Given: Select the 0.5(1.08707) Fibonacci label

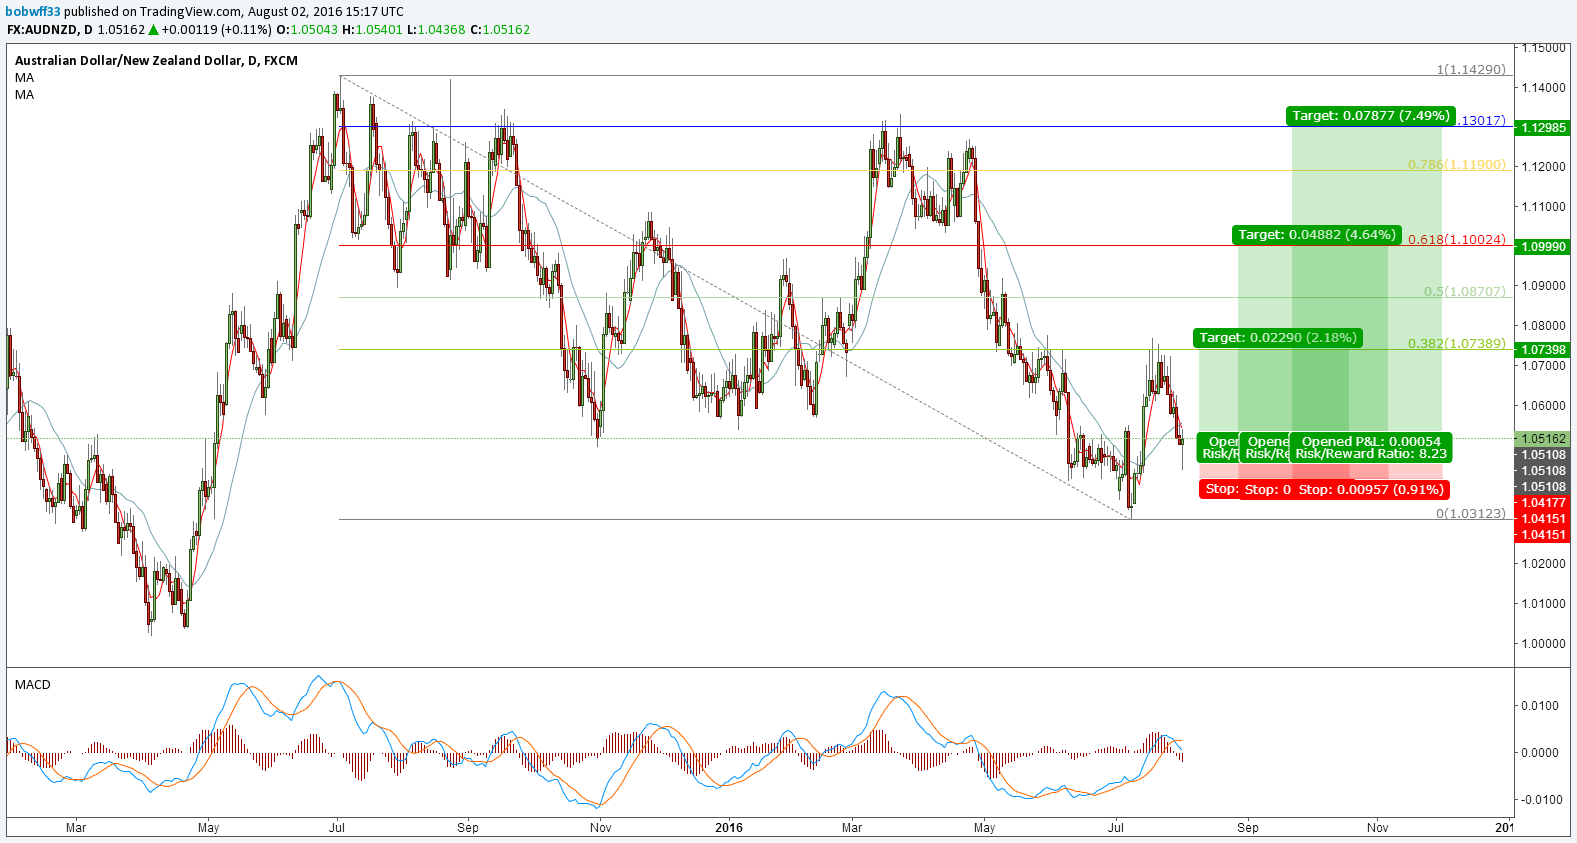Looking at the screenshot, I should (1465, 292).
